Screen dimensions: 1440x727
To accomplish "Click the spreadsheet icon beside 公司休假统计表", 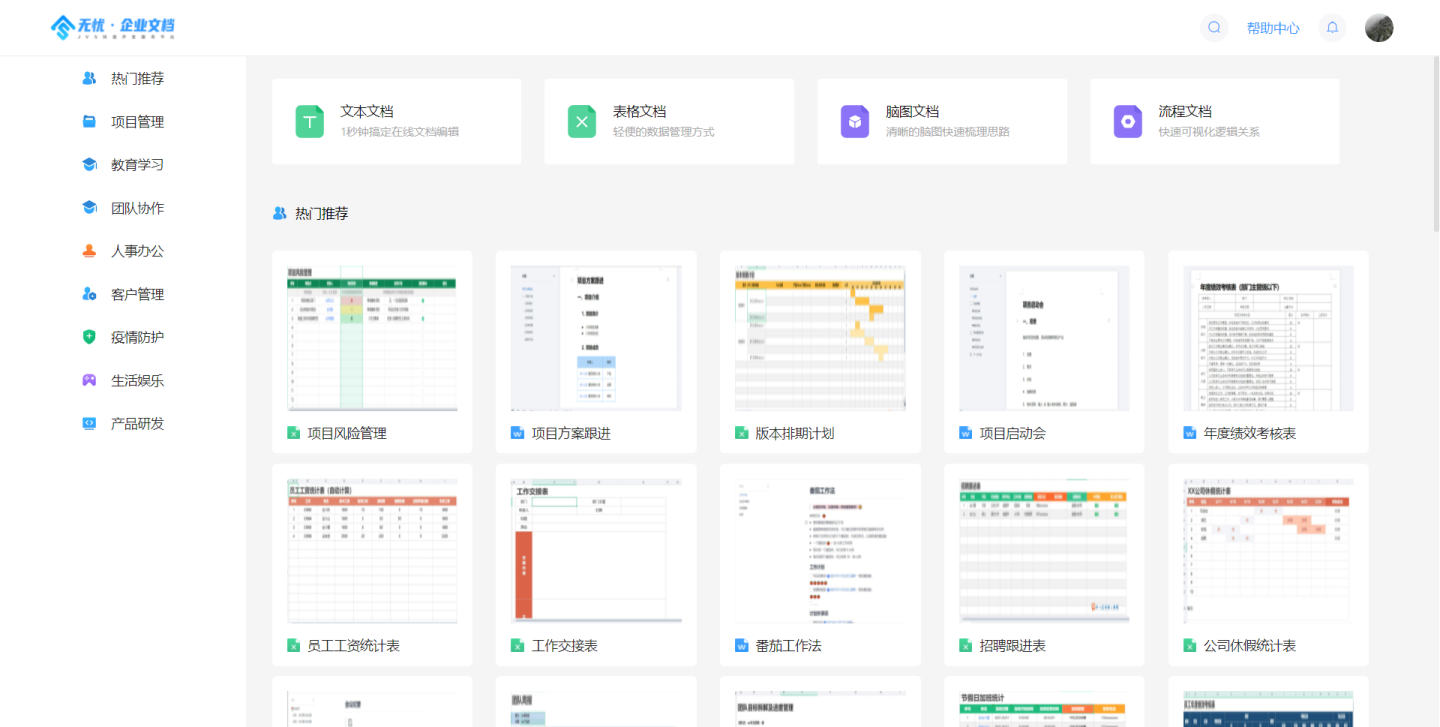I will 1190,646.
